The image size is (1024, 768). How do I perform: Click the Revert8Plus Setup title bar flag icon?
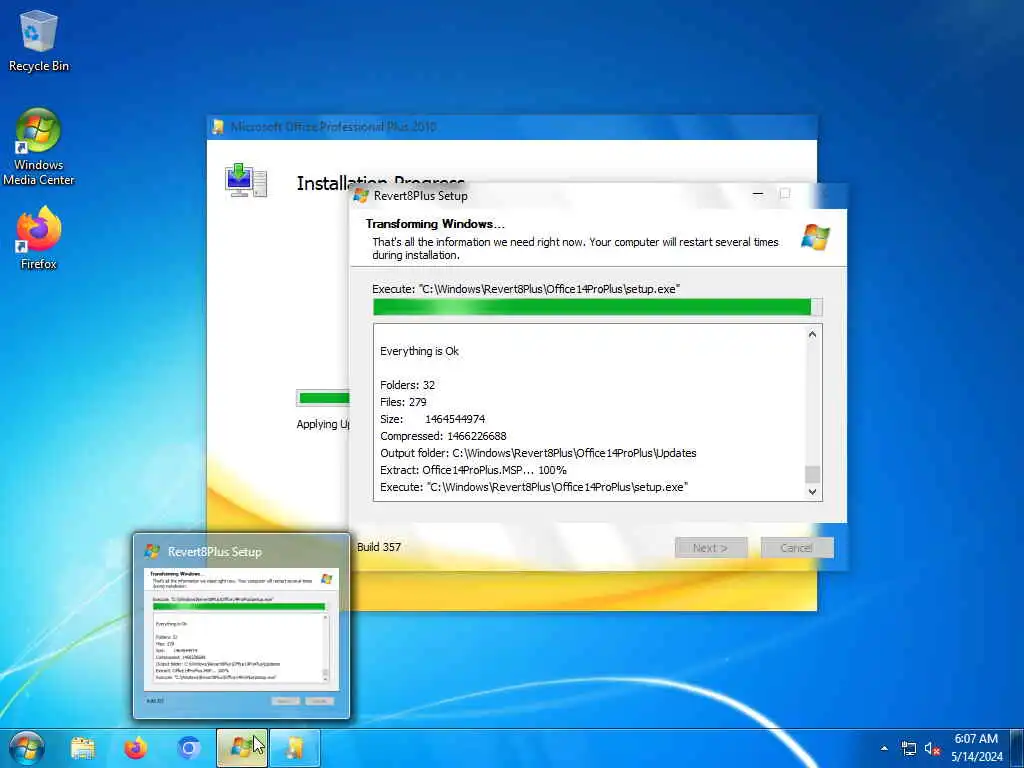[361, 195]
